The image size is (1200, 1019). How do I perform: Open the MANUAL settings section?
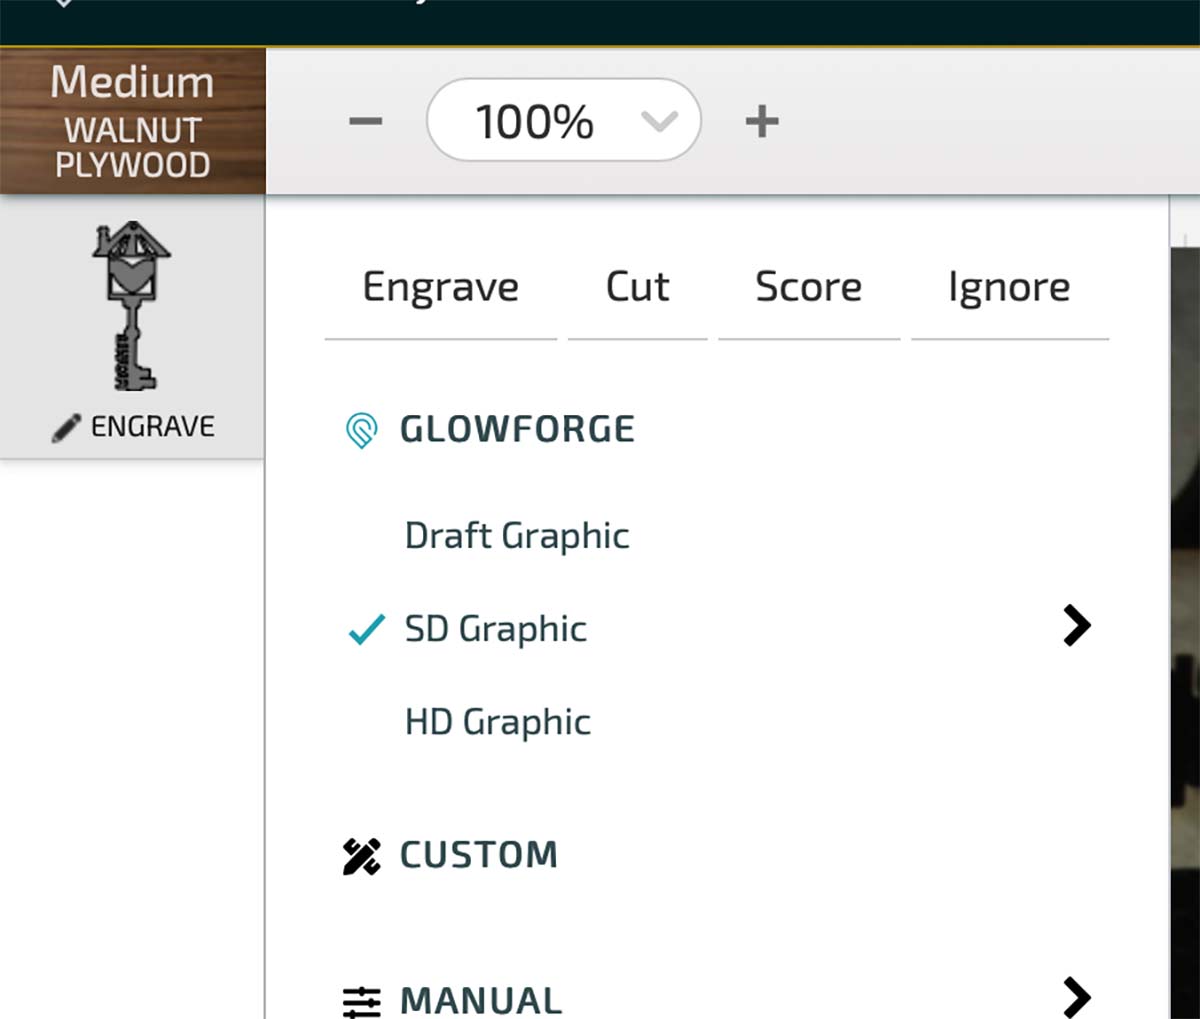(481, 1001)
